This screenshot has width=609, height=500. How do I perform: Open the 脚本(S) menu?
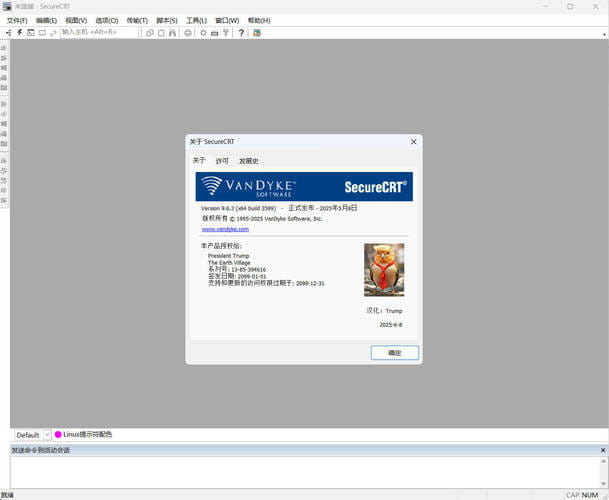pos(167,20)
